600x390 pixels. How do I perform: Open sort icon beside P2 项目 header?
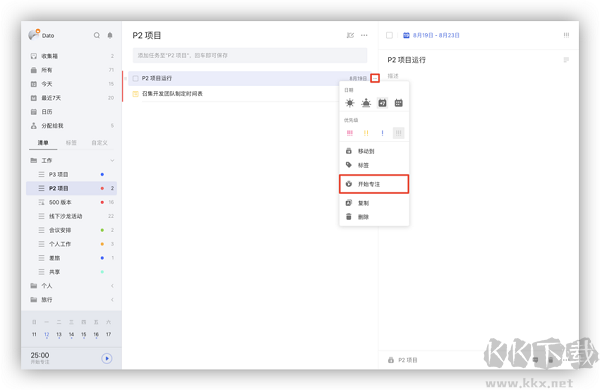coord(350,35)
